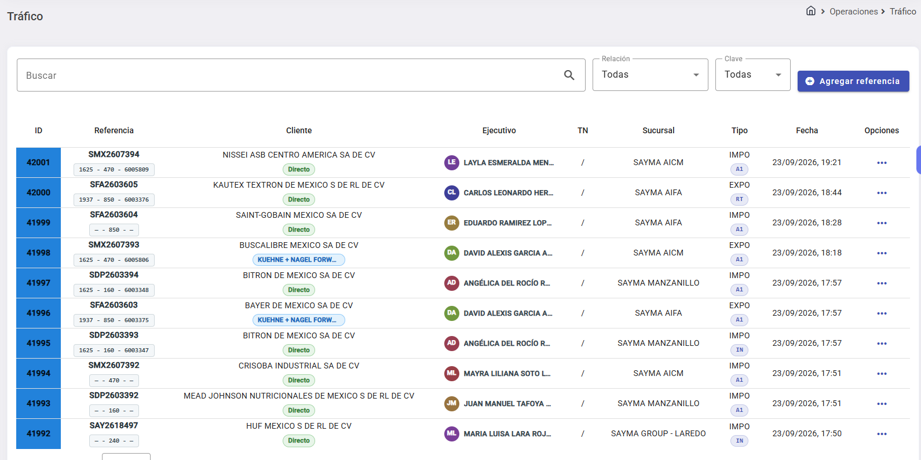Screen dimensions: 921x460
Task: Click the Ejecutivo column header
Action: click(499, 130)
